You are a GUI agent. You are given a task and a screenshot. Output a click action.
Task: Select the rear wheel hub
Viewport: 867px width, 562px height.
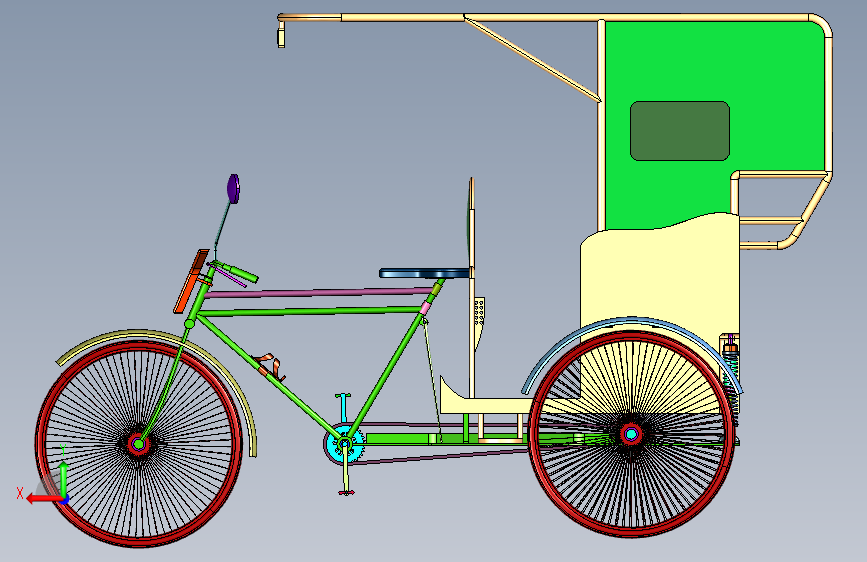point(631,434)
